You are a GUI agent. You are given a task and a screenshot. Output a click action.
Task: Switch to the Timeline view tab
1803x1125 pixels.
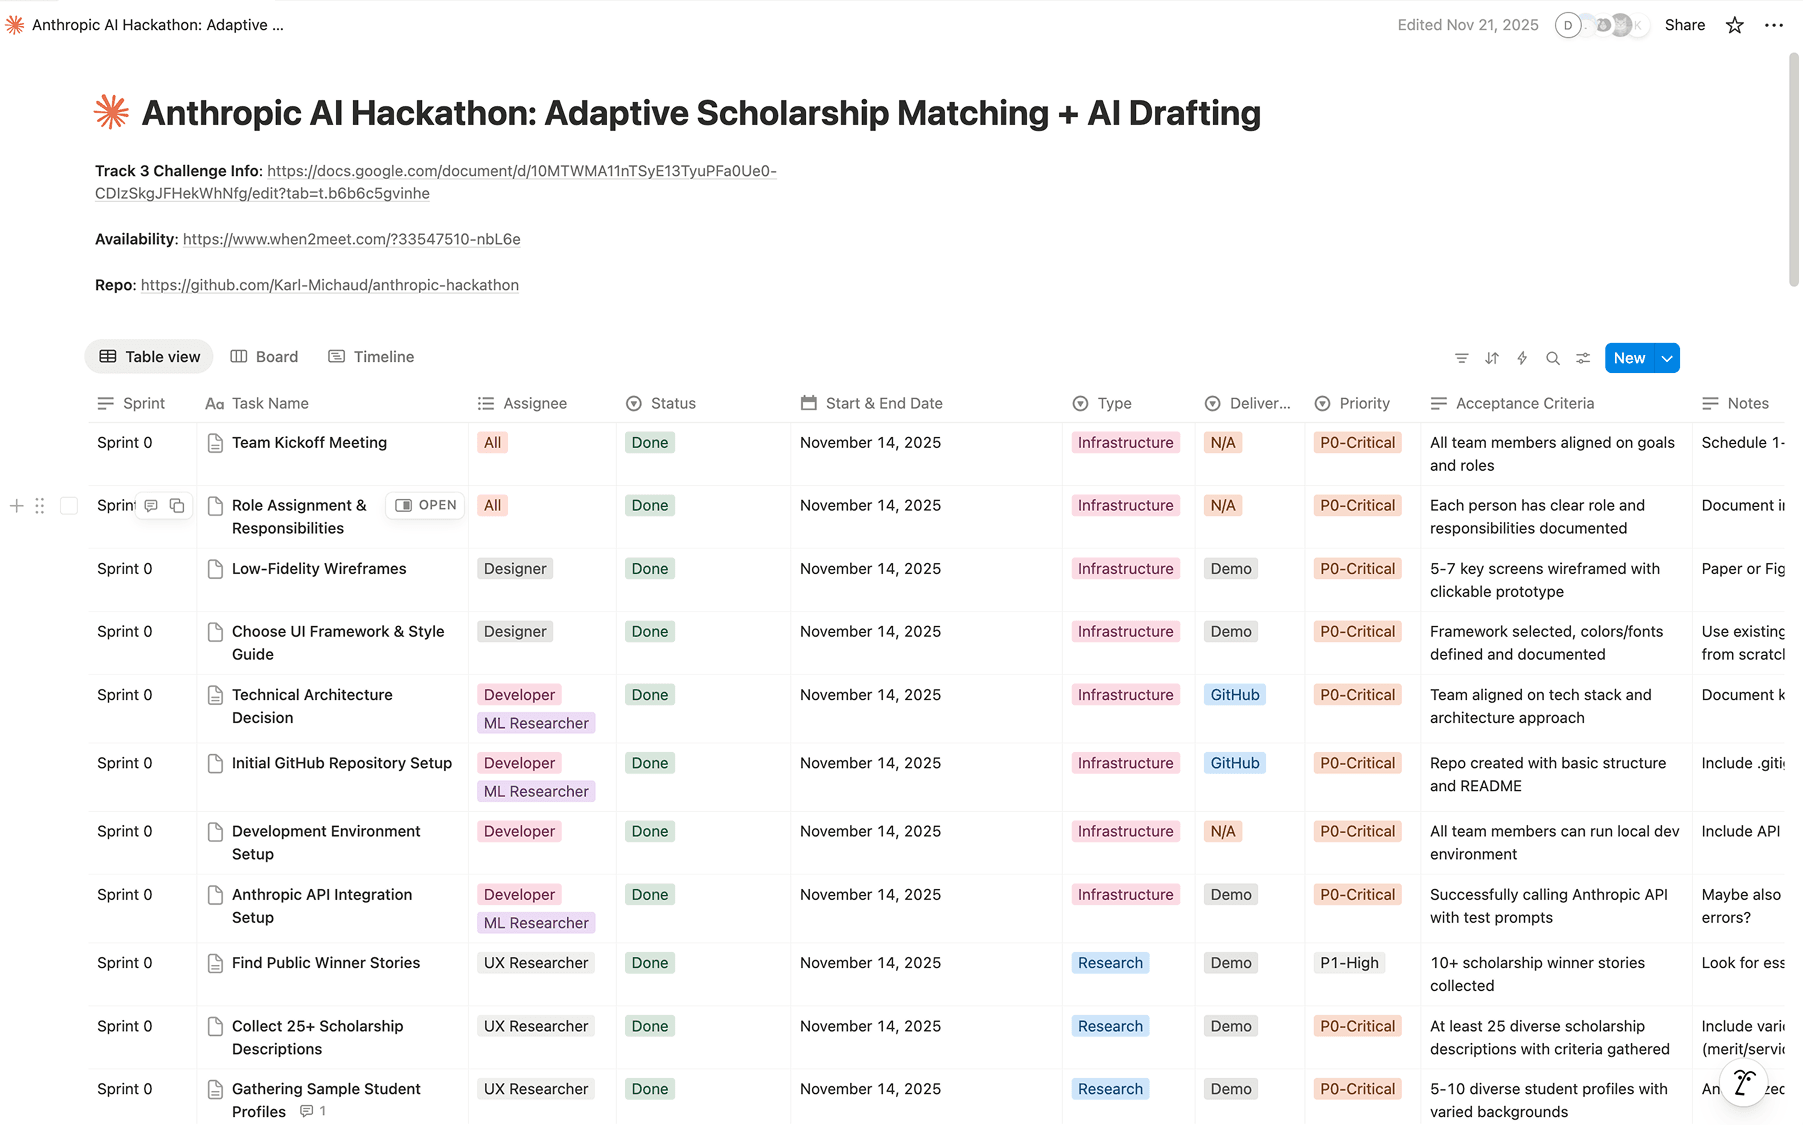(371, 357)
